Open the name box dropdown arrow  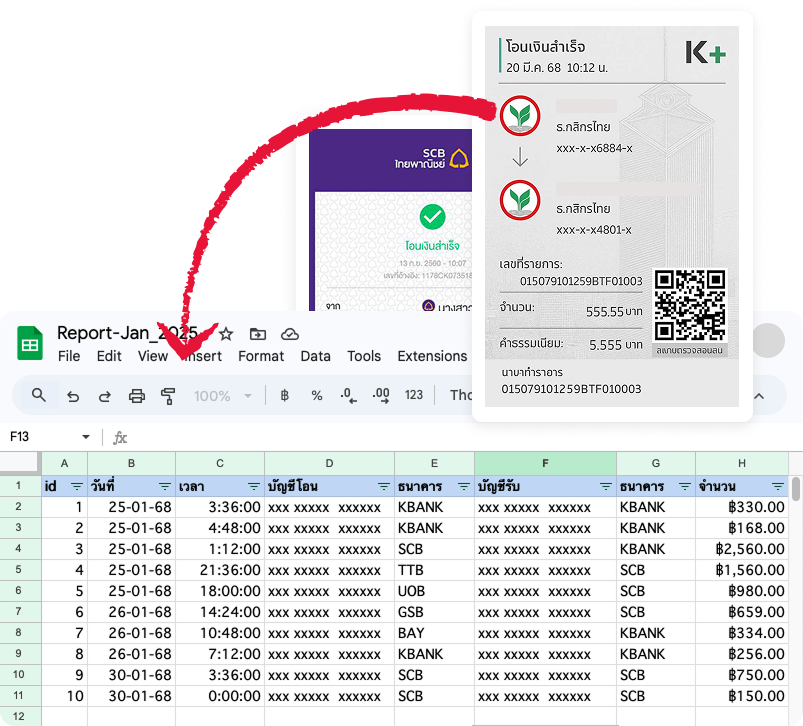tap(86, 437)
